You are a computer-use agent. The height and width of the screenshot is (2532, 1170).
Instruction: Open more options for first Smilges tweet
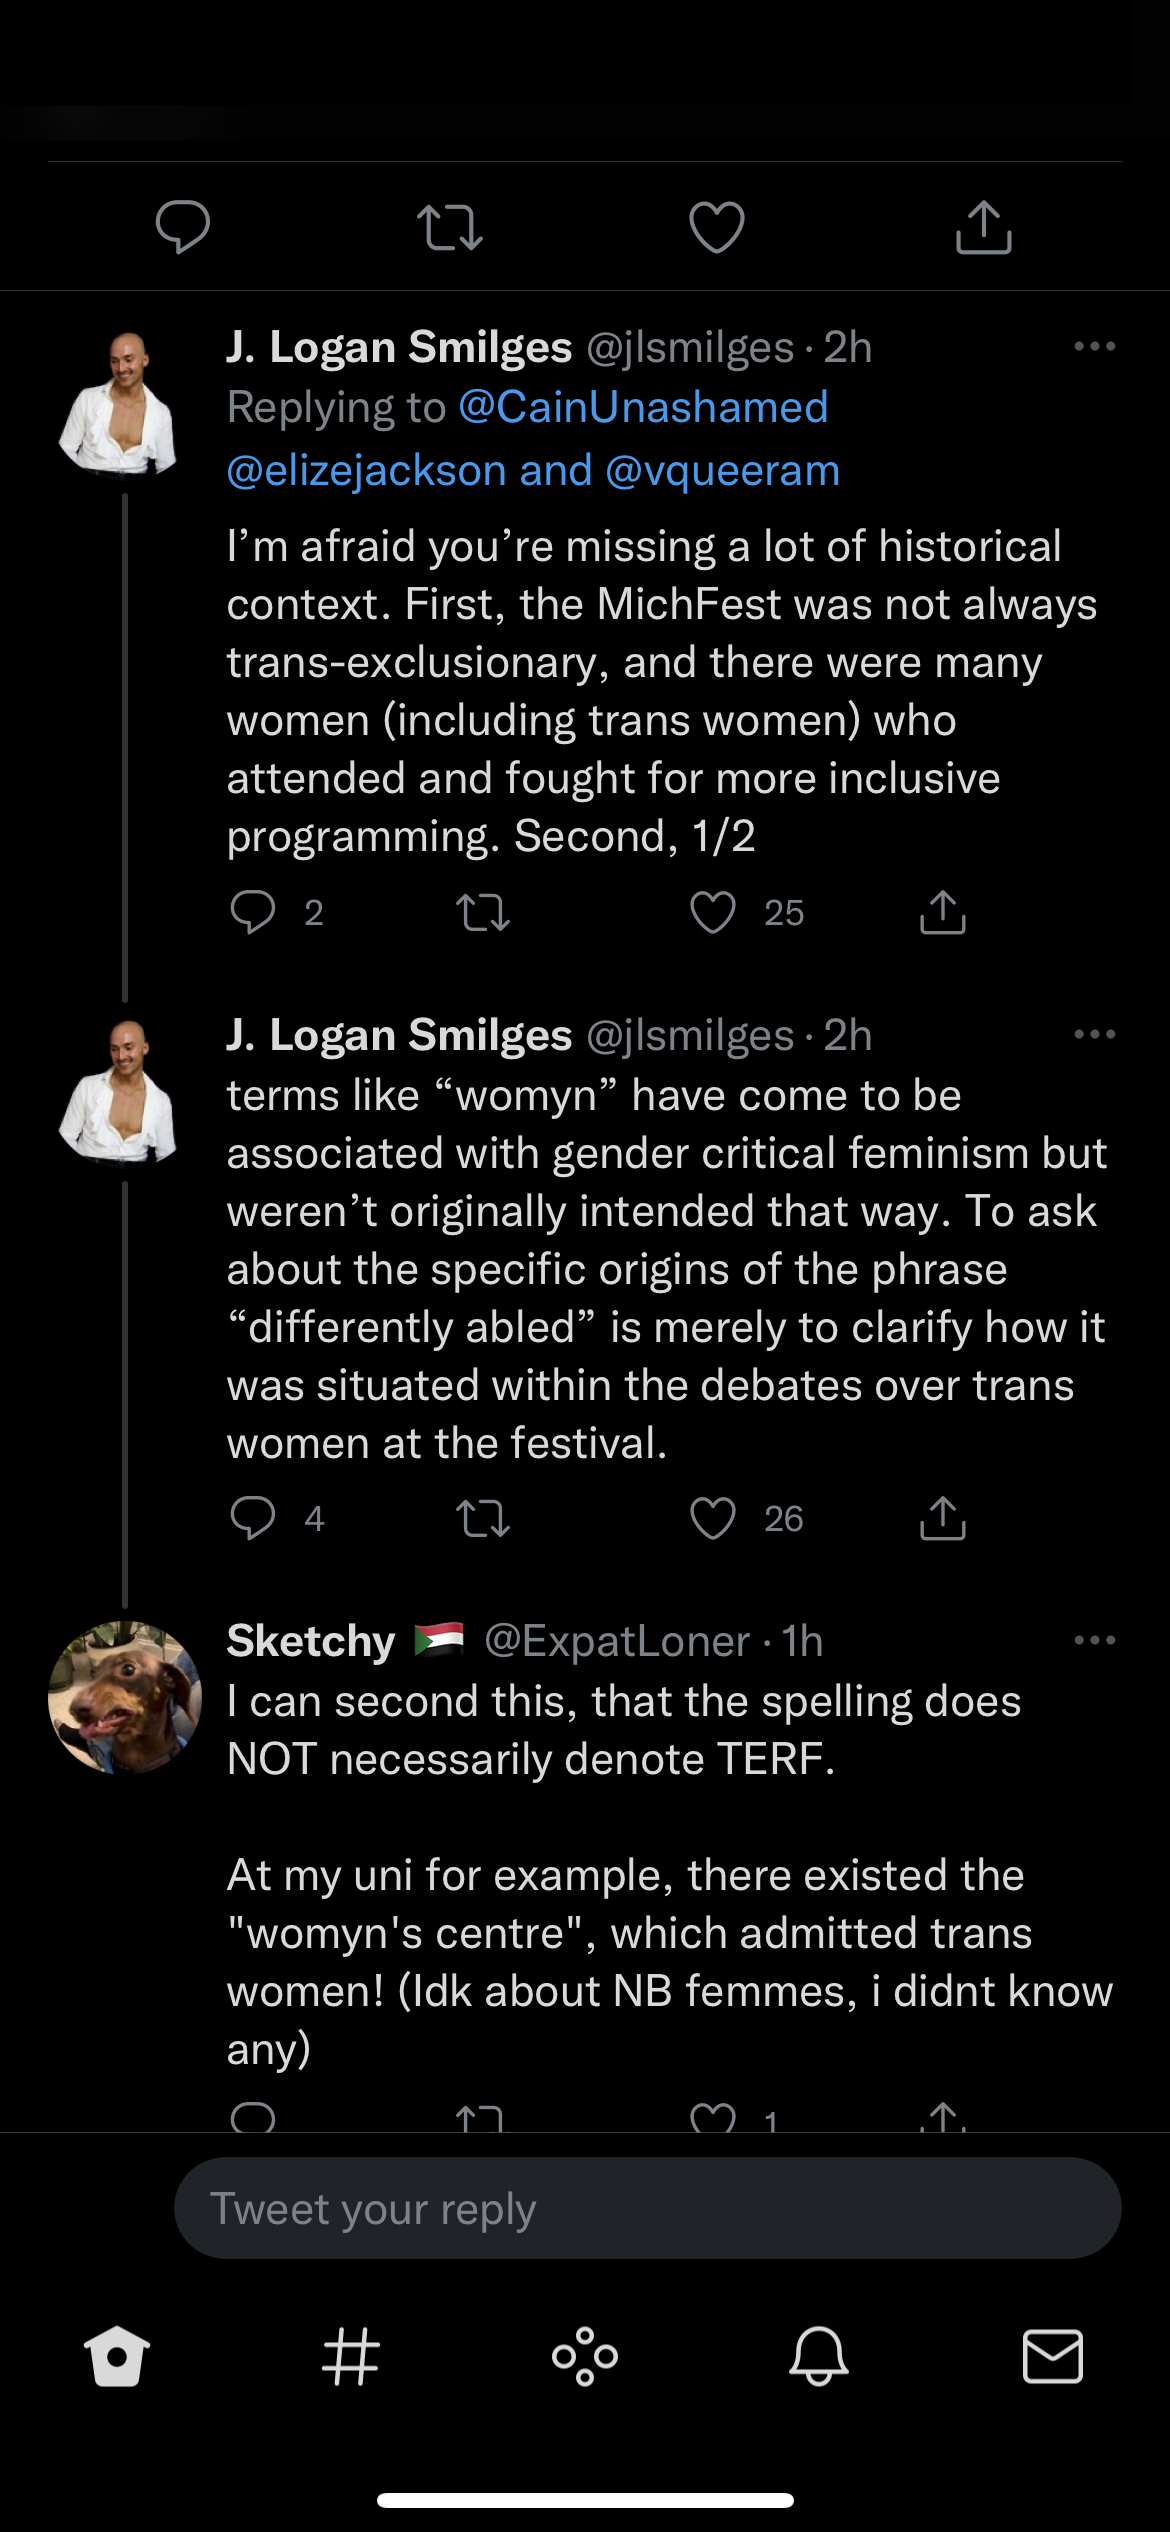click(x=1094, y=347)
